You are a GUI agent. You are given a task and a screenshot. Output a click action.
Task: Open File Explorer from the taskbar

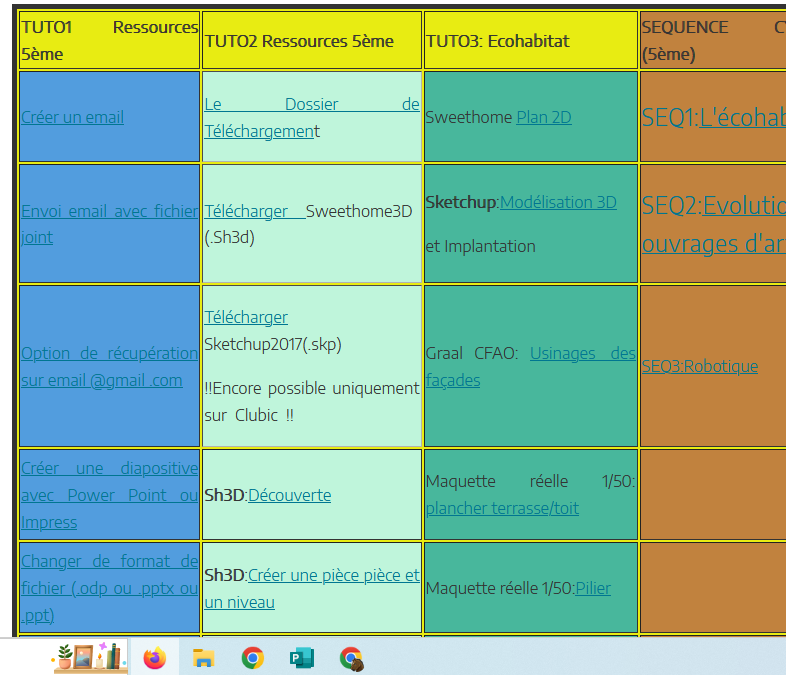(204, 658)
